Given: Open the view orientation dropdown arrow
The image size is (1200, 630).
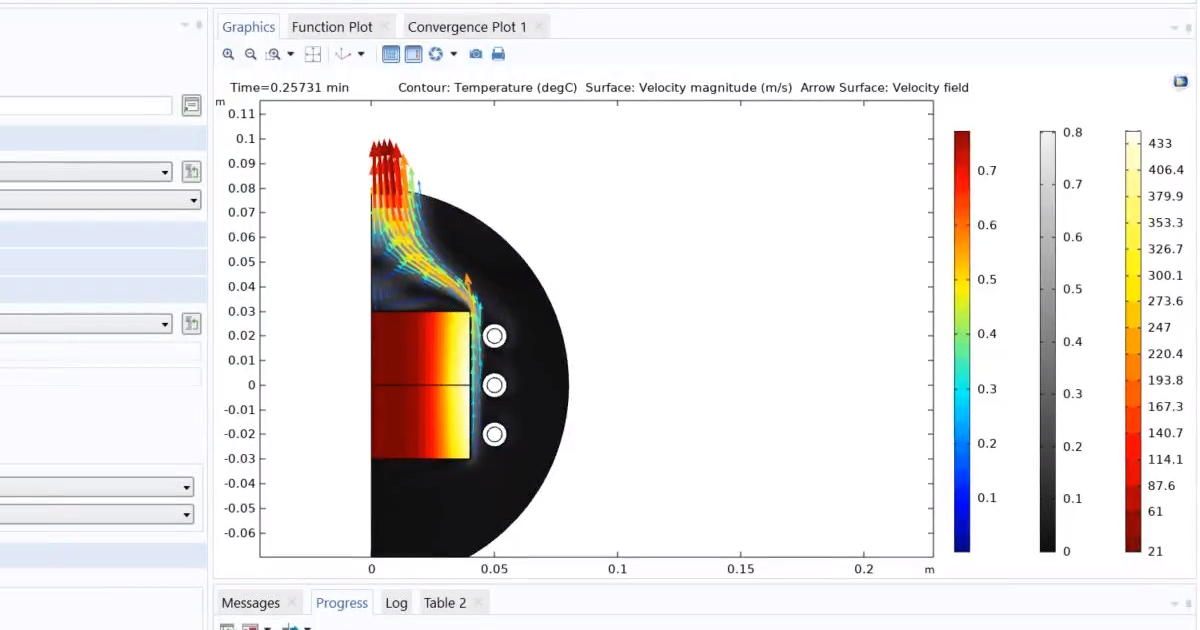Looking at the screenshot, I should click(x=360, y=54).
